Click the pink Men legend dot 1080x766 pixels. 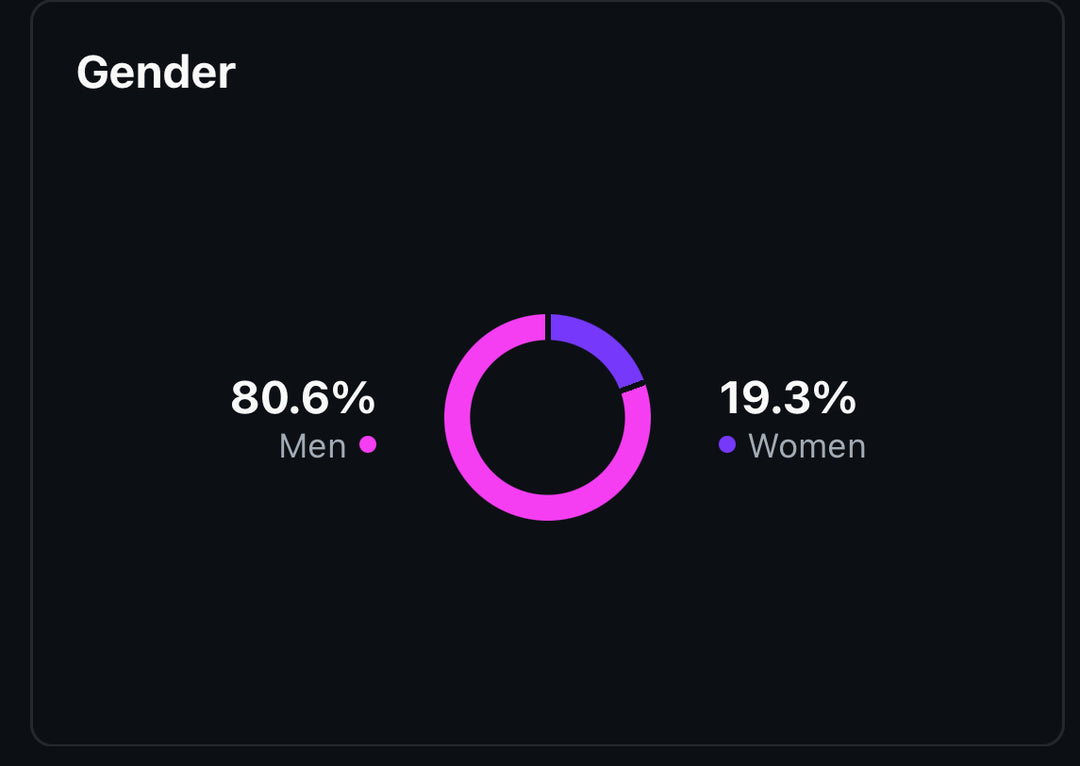[x=368, y=444]
